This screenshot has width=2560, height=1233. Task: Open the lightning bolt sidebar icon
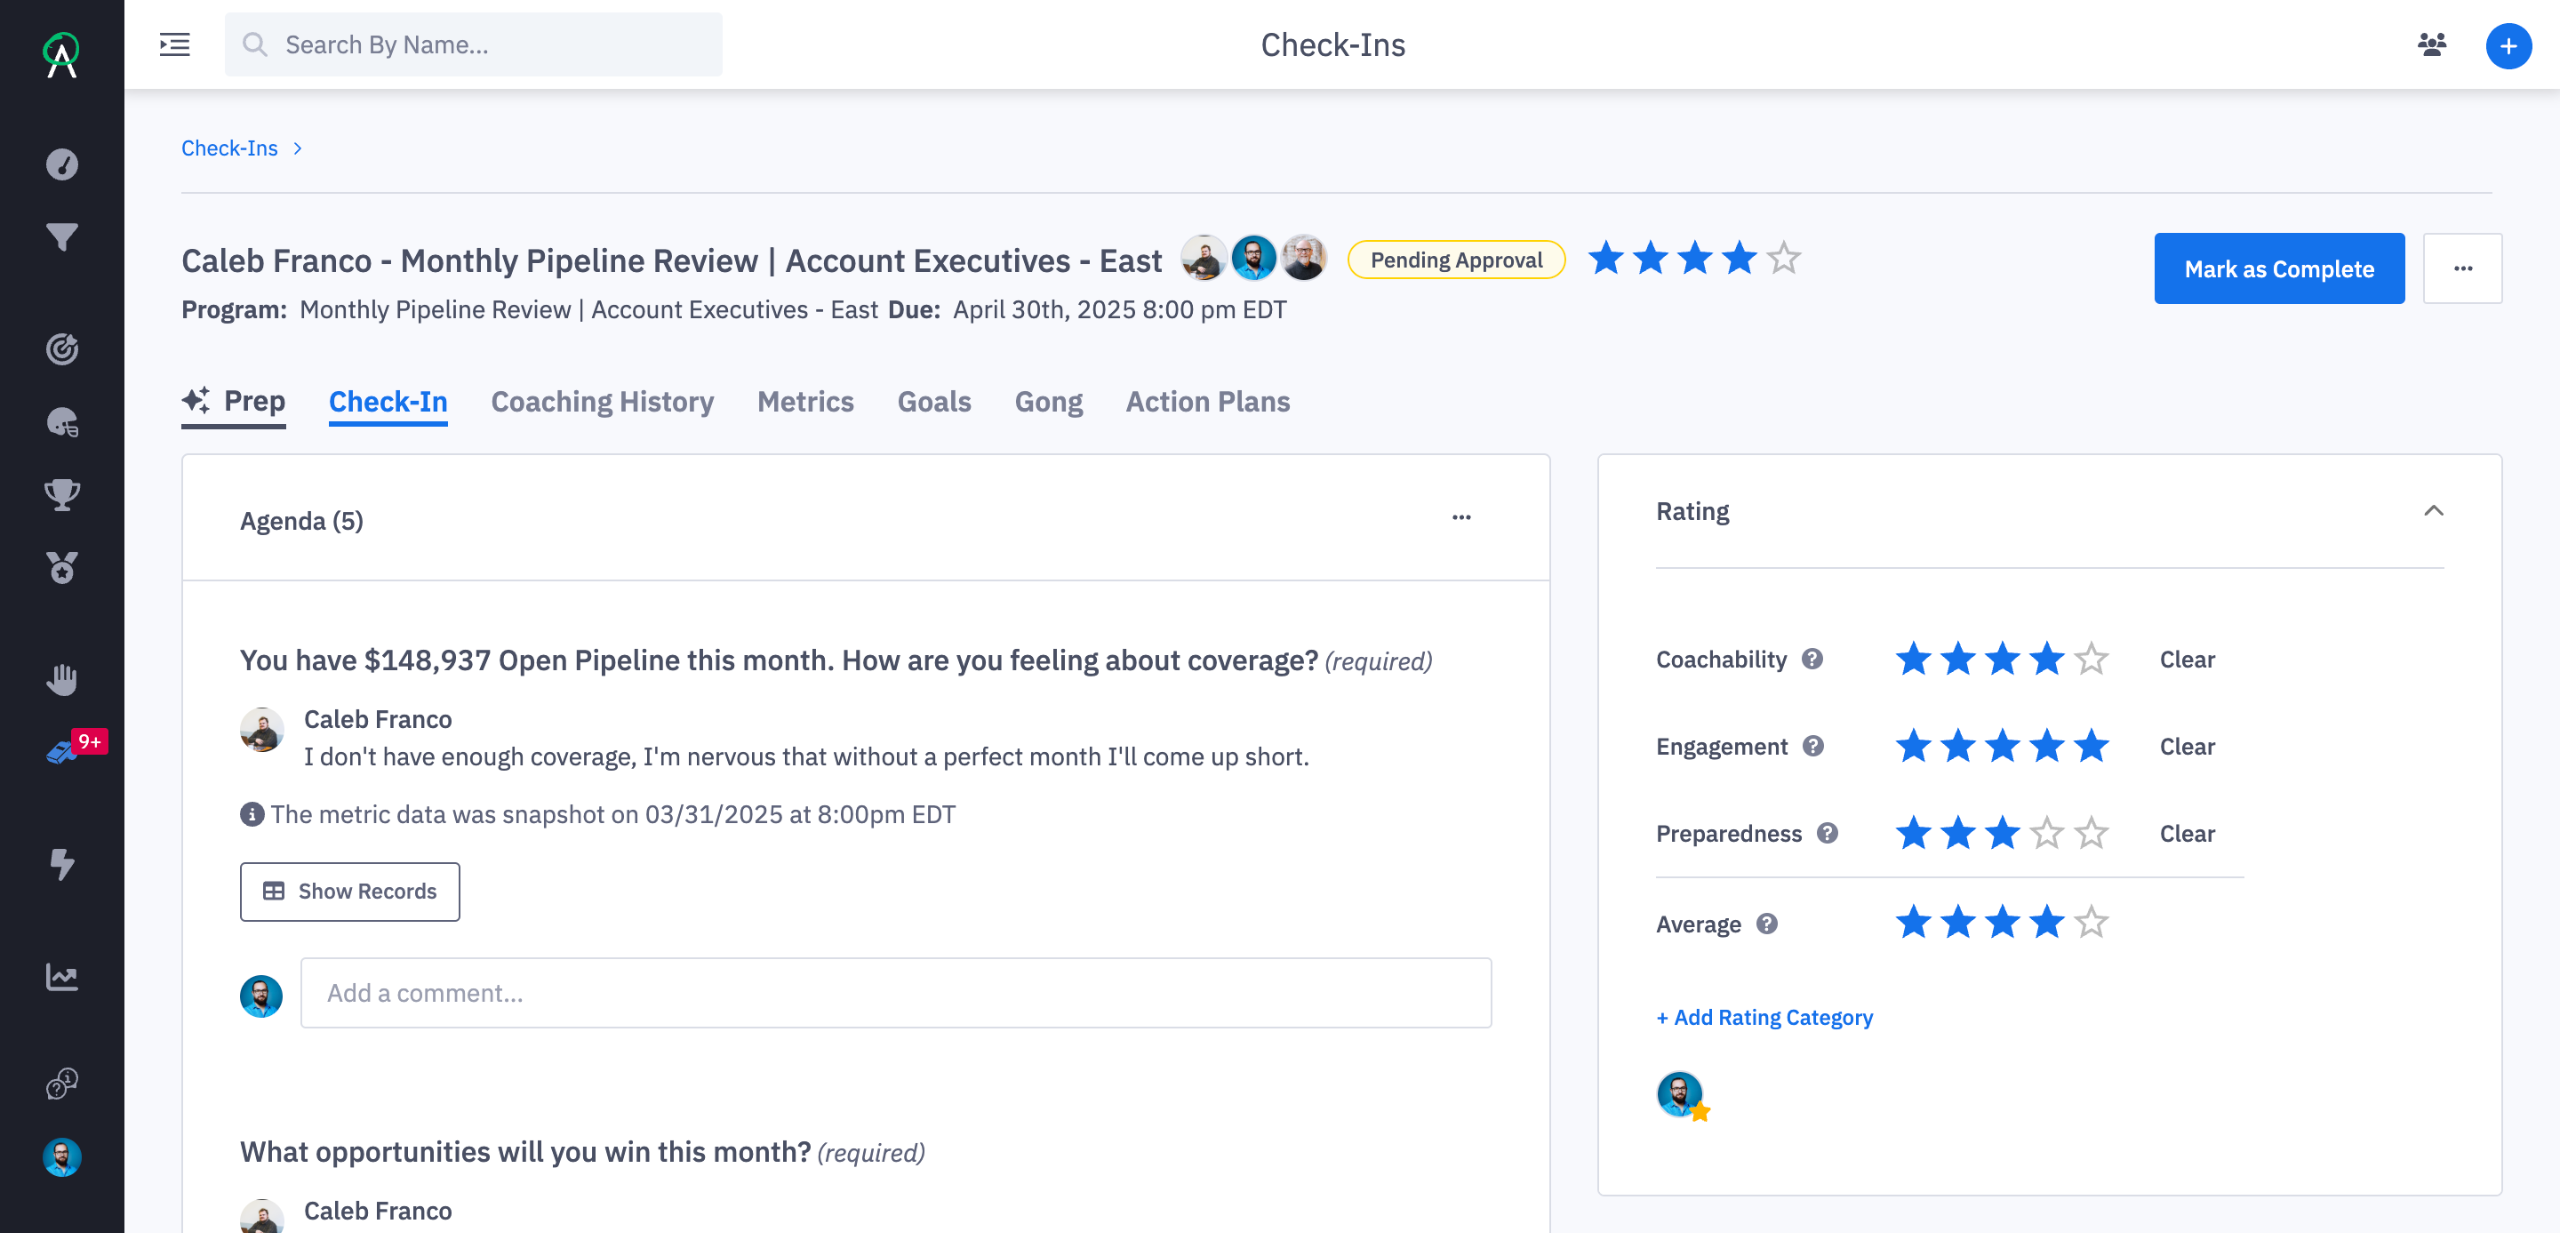tap(62, 863)
